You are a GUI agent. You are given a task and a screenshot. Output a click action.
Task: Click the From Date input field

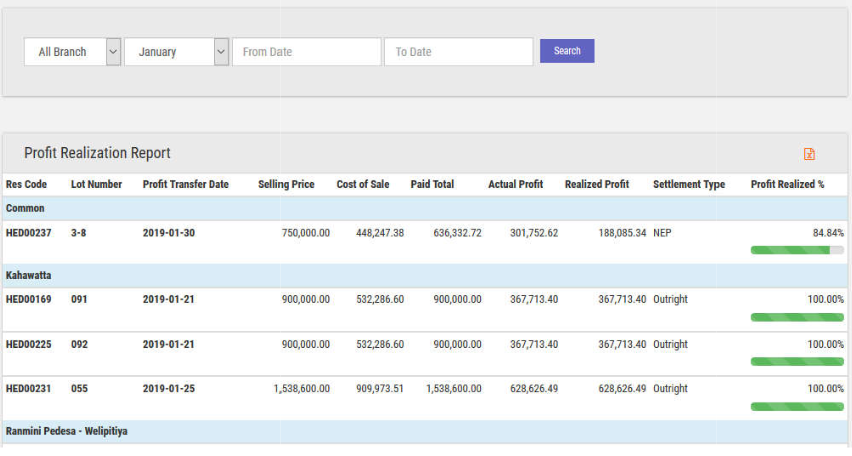(306, 52)
